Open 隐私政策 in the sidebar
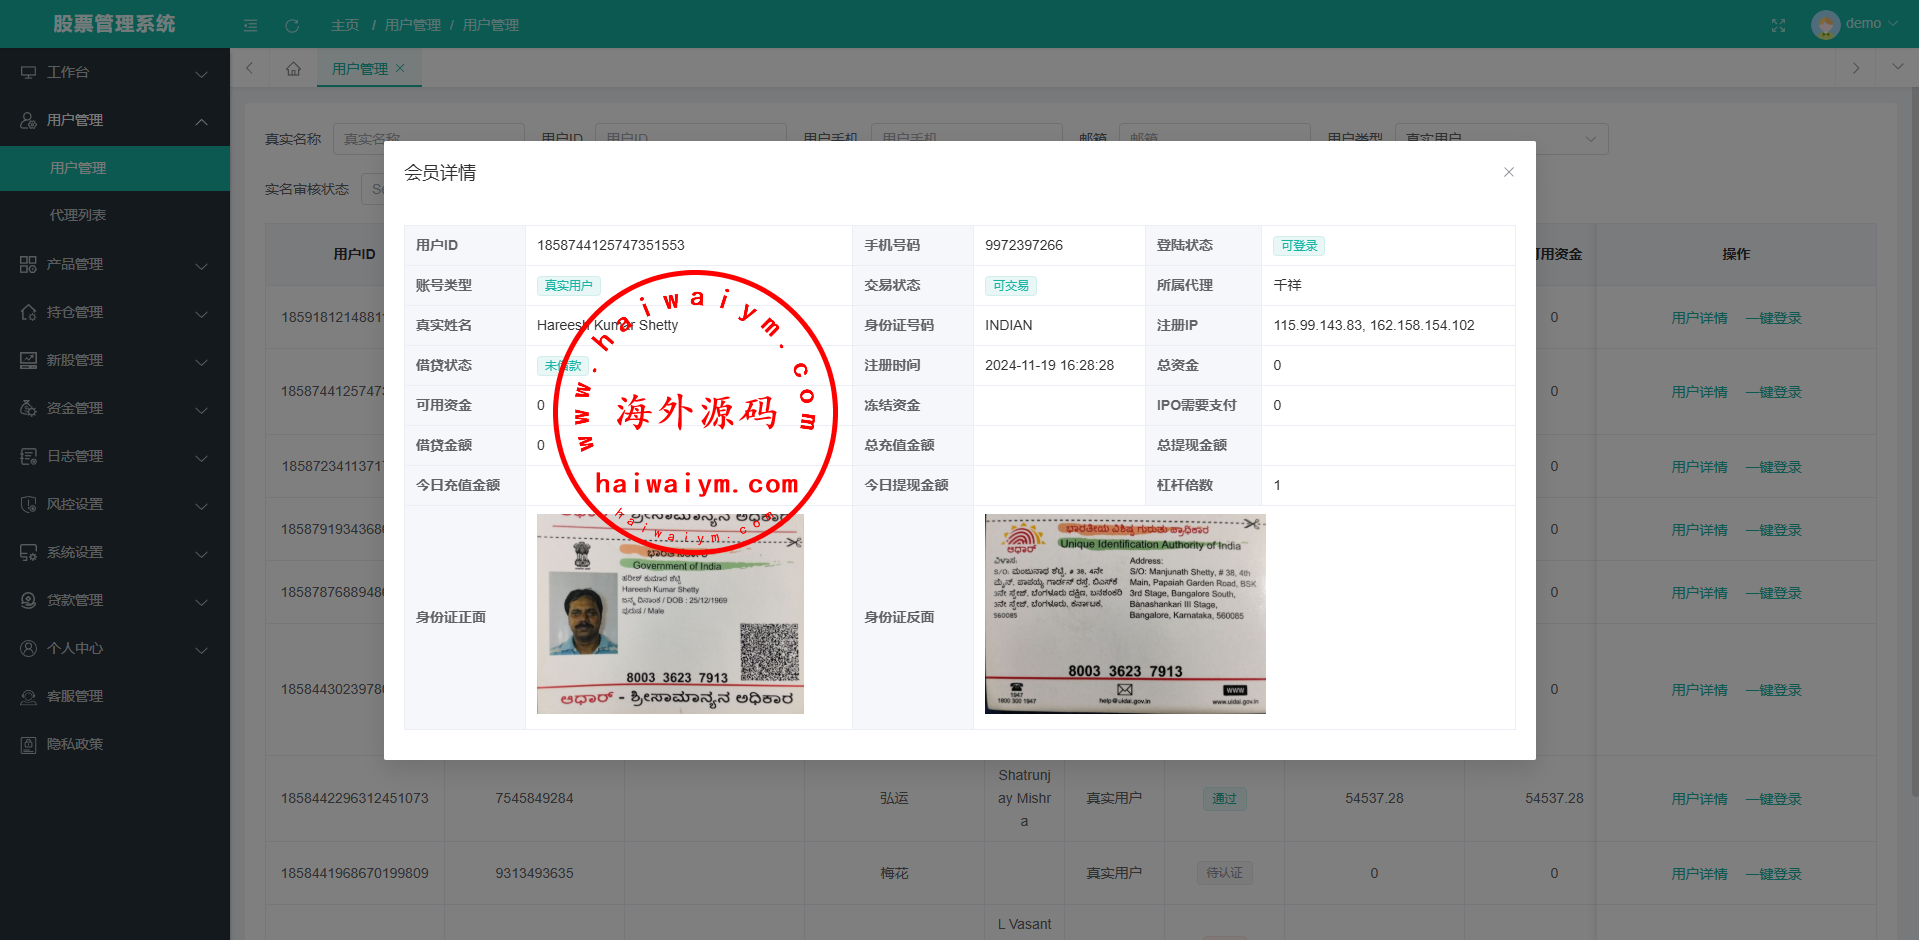Viewport: 1919px width, 940px height. point(75,744)
